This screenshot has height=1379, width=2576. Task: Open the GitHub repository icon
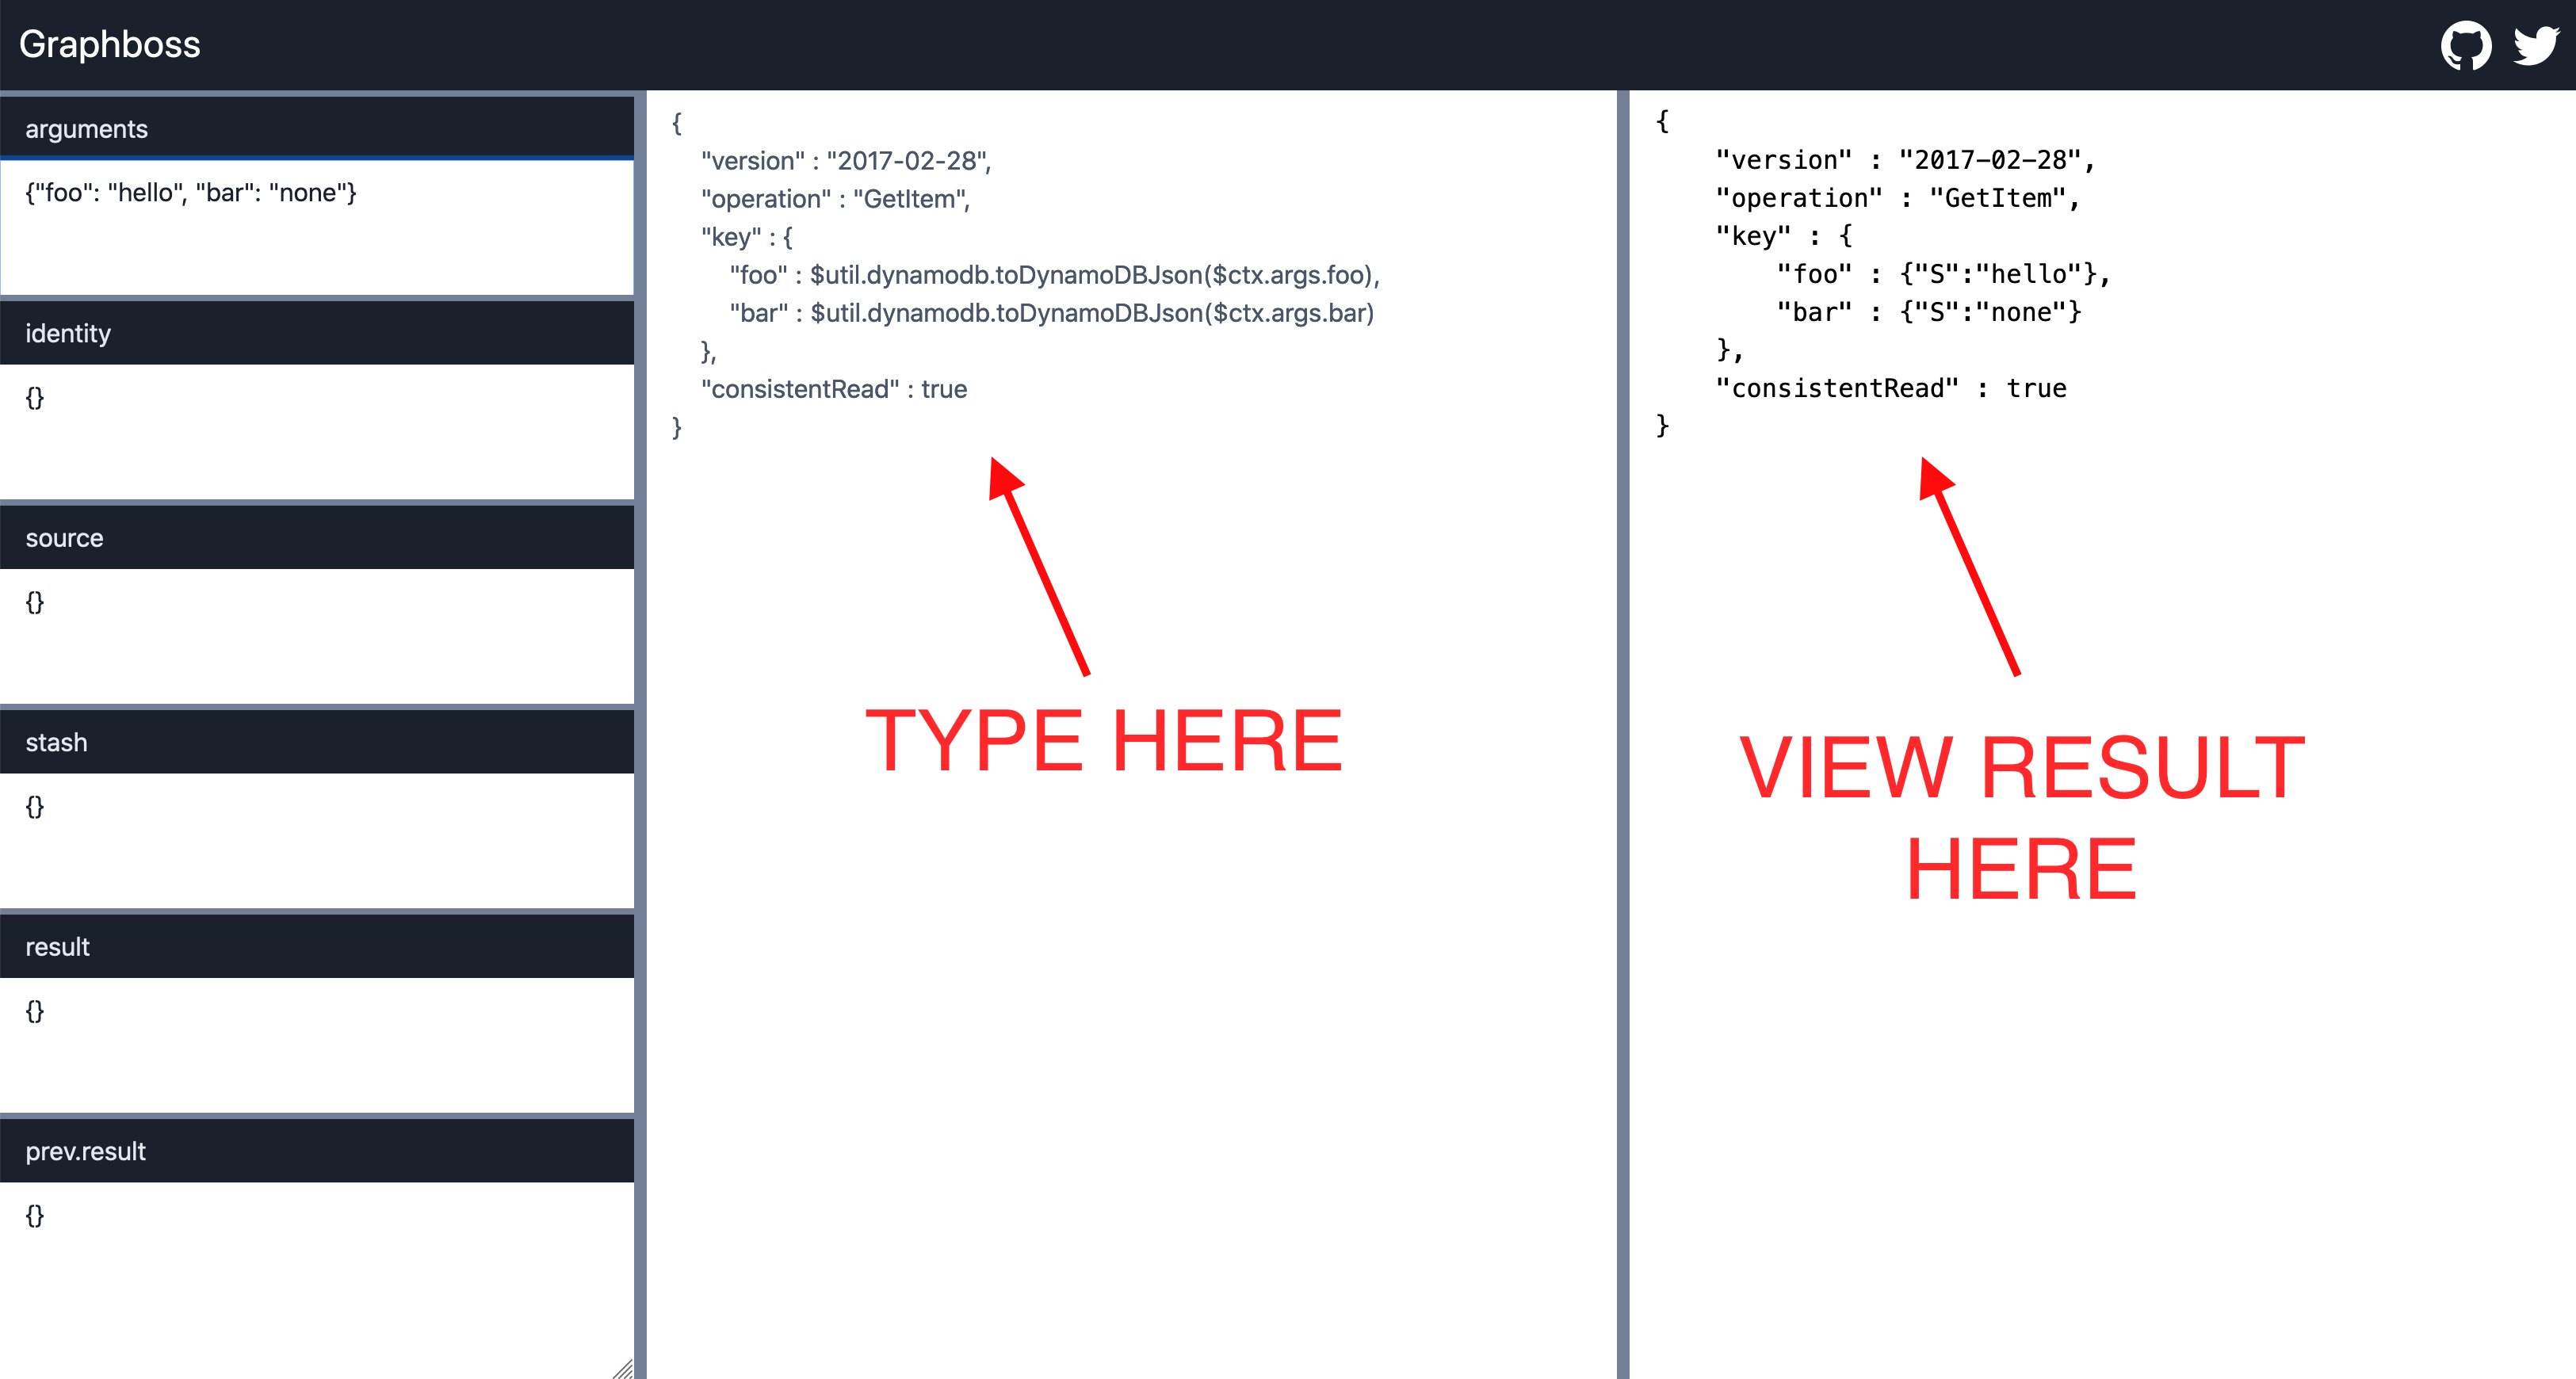click(2465, 45)
